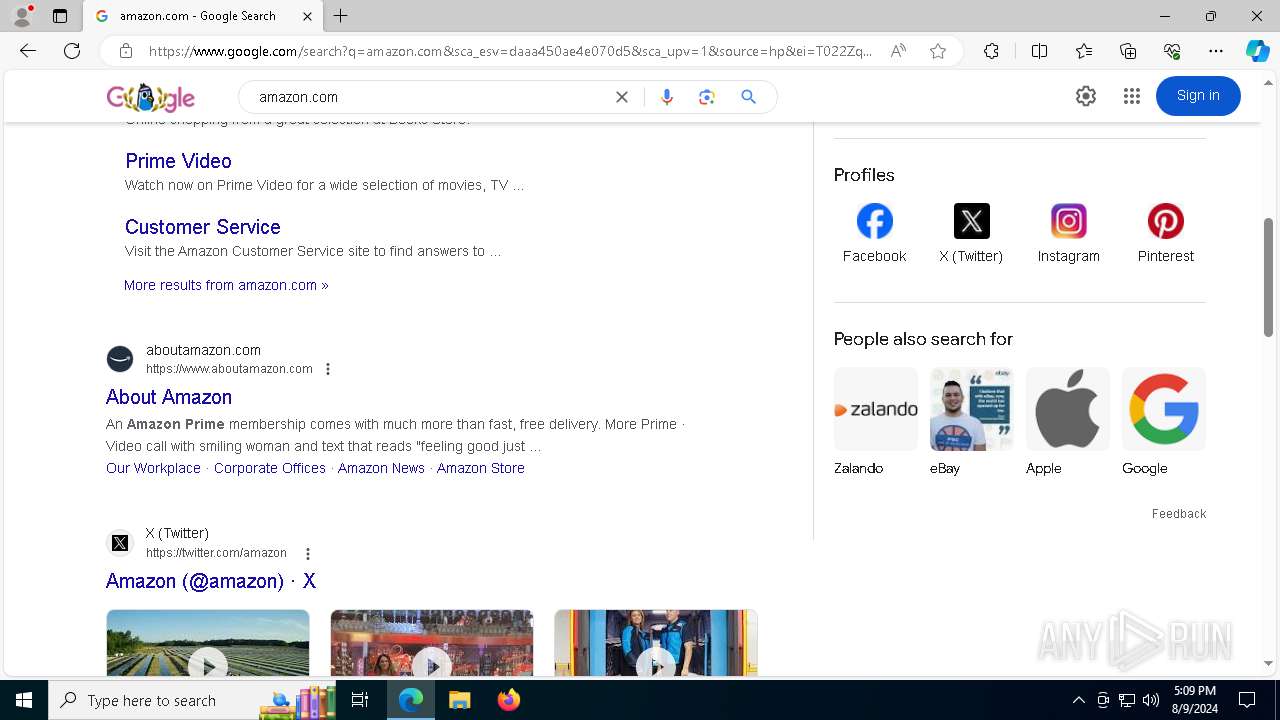Open a new browser tab
1280x720 pixels.
pyautogui.click(x=341, y=16)
